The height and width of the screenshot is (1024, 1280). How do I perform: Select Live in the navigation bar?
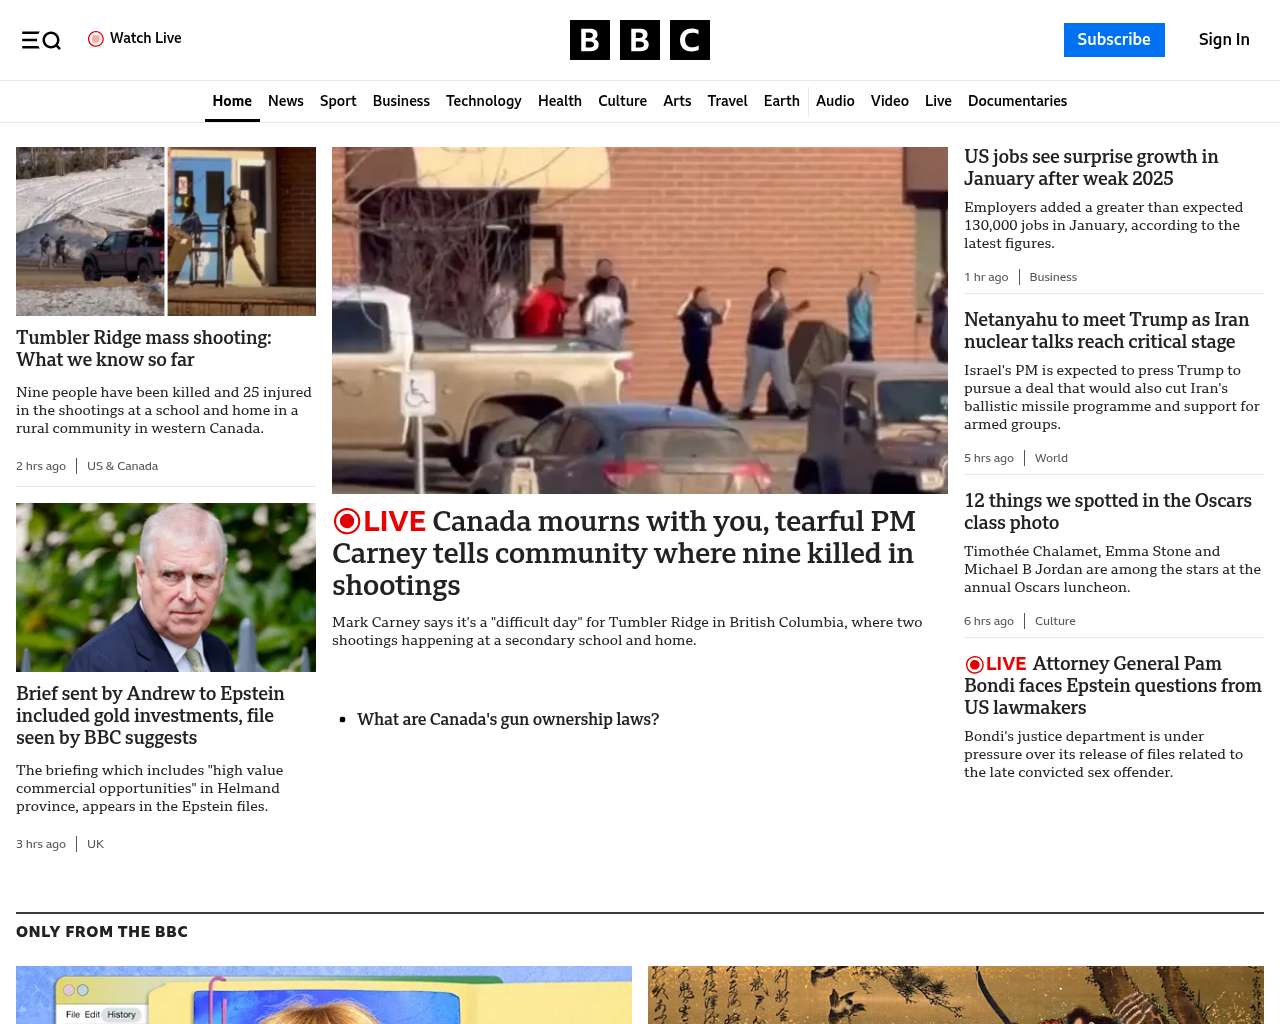click(938, 101)
